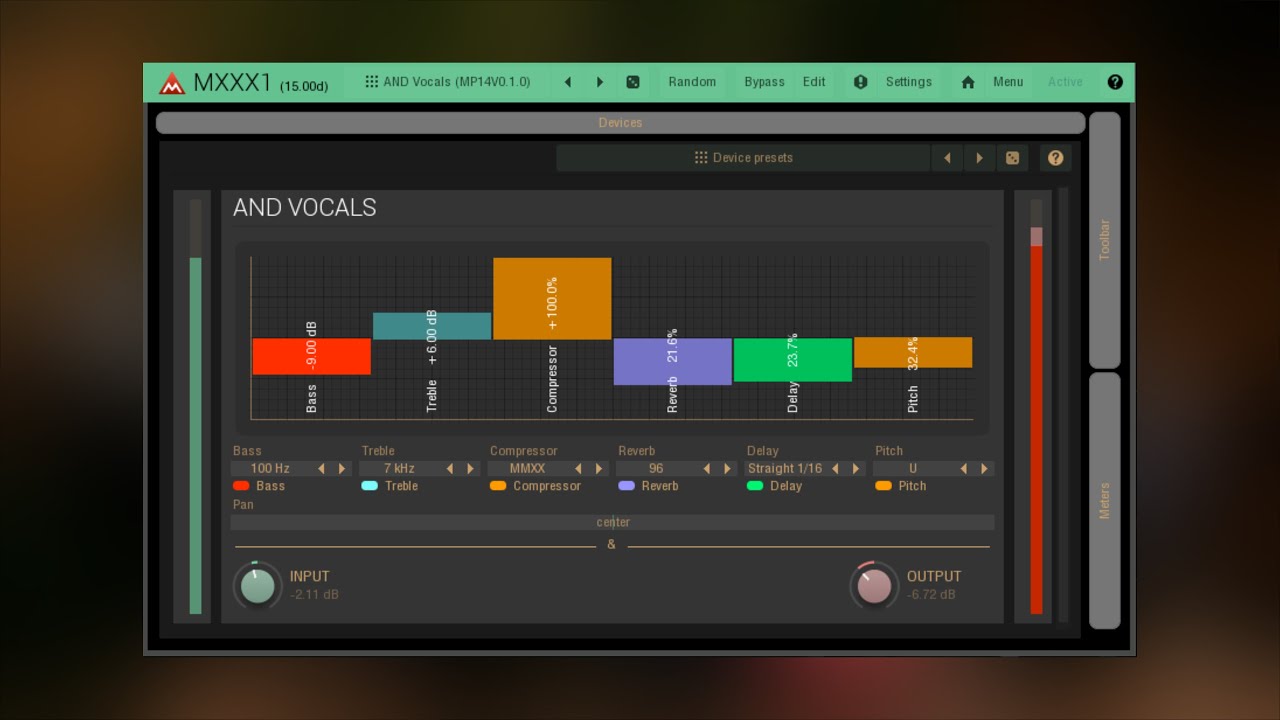This screenshot has width=1280, height=720.
Task: Select next Compressor type
Action: (599, 468)
